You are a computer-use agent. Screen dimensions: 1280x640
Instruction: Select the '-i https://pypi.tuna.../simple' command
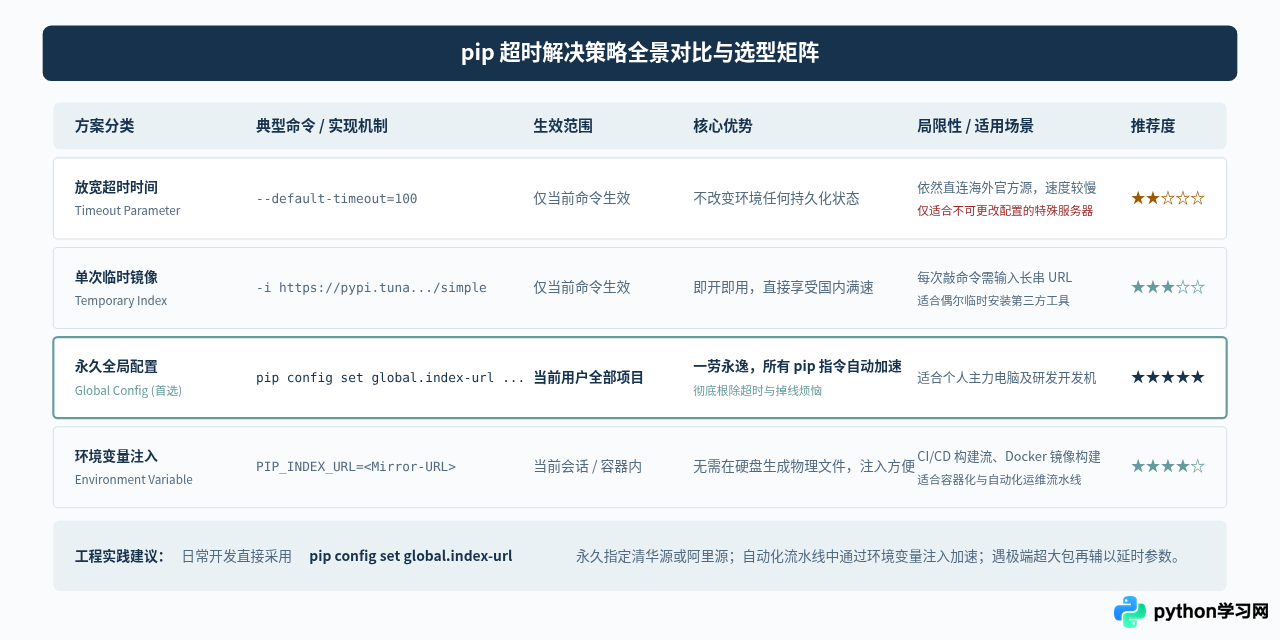coord(371,288)
